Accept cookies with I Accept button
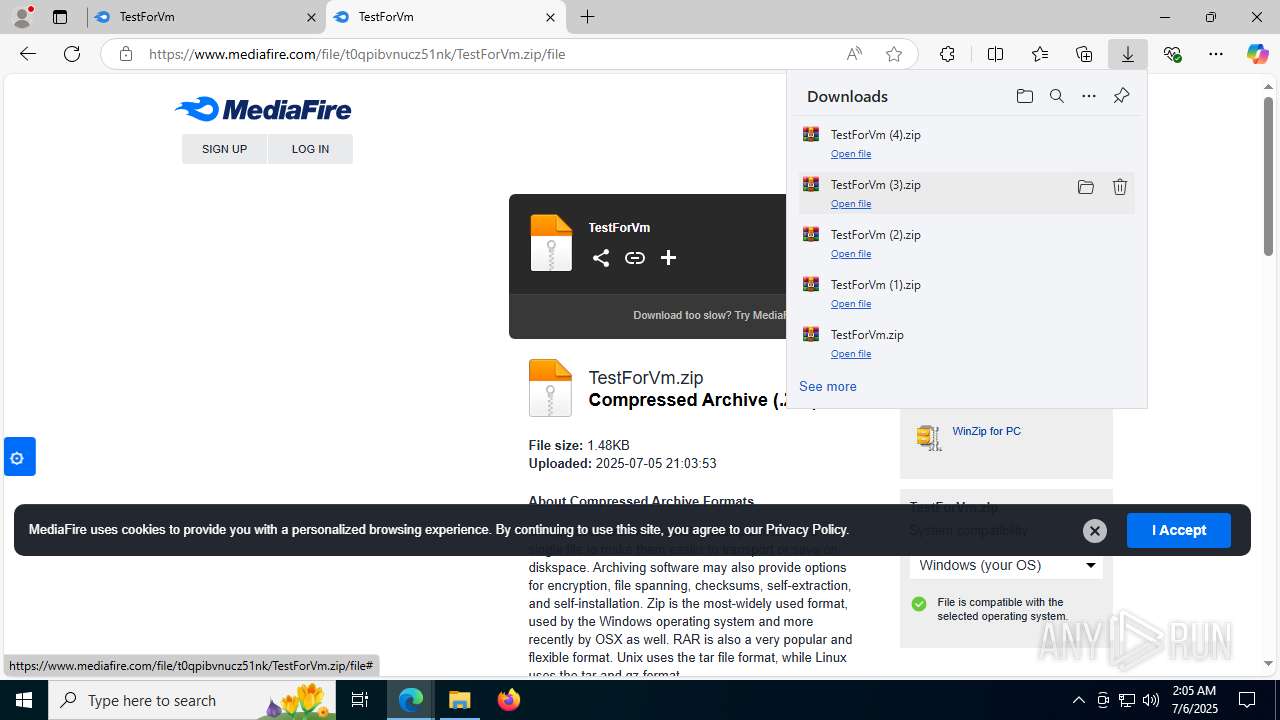The height and width of the screenshot is (720, 1280). [1178, 530]
